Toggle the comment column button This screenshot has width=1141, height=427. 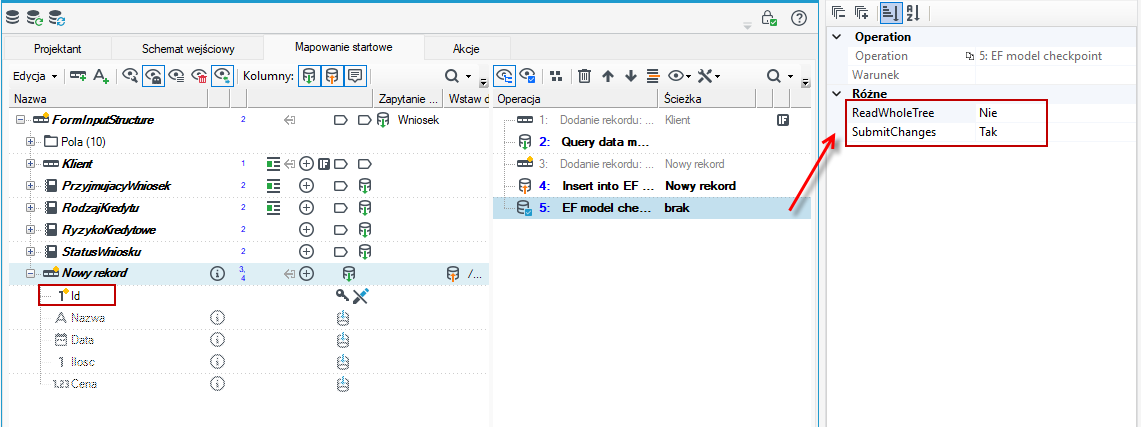(x=354, y=76)
